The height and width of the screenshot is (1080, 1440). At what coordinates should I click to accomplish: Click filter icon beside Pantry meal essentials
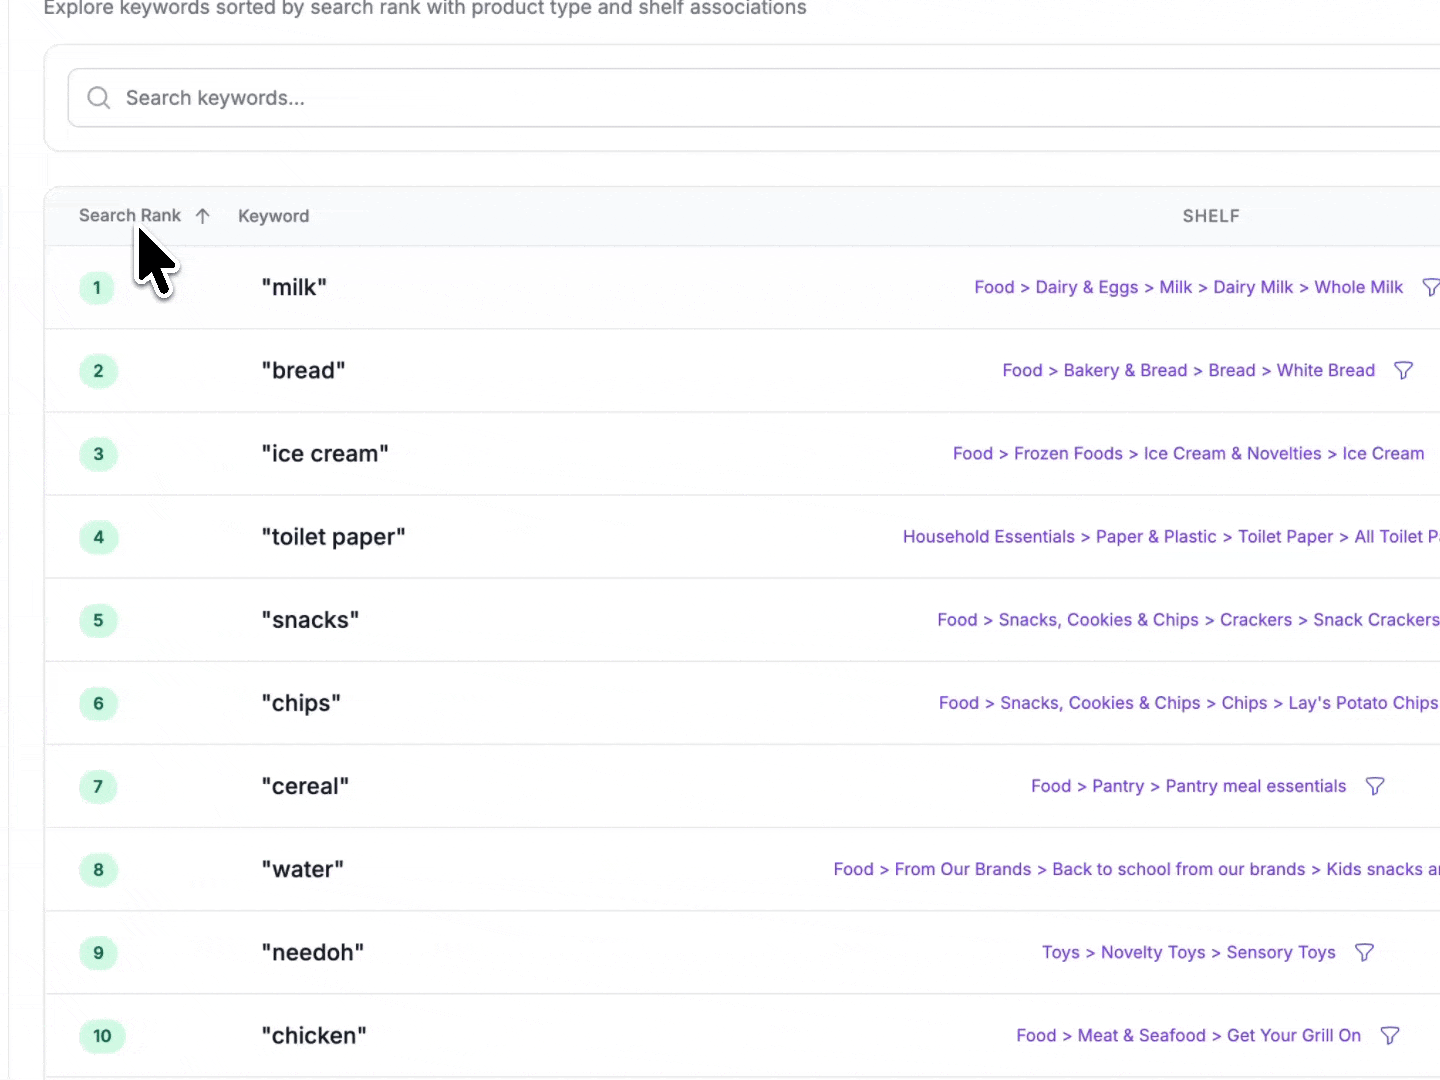pyautogui.click(x=1375, y=787)
